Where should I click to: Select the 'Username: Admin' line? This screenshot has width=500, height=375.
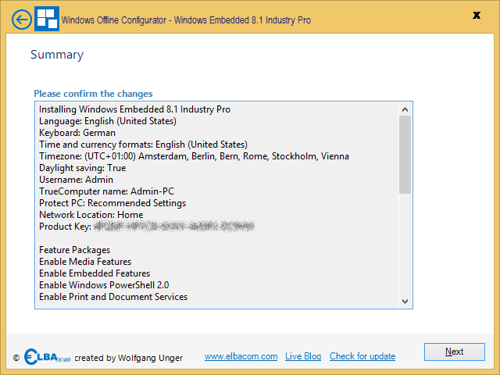coord(76,180)
